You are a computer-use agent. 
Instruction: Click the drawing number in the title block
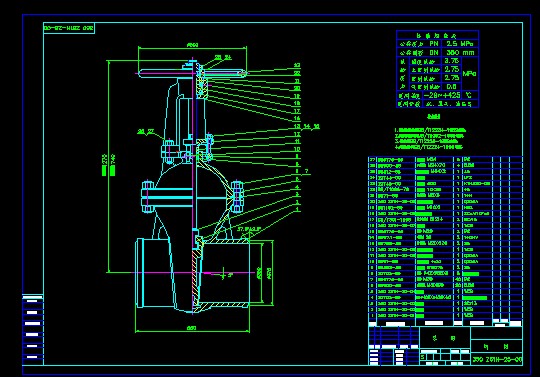[x=497, y=359]
